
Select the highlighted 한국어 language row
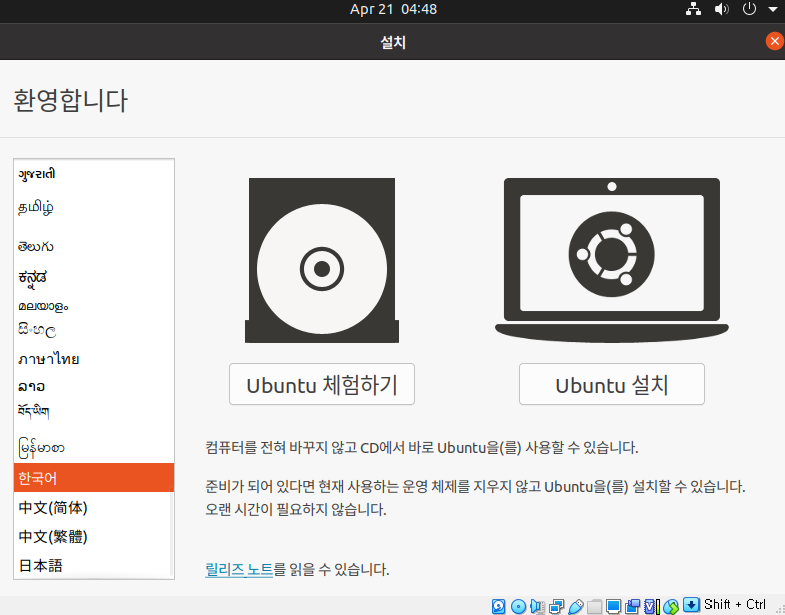click(94, 478)
